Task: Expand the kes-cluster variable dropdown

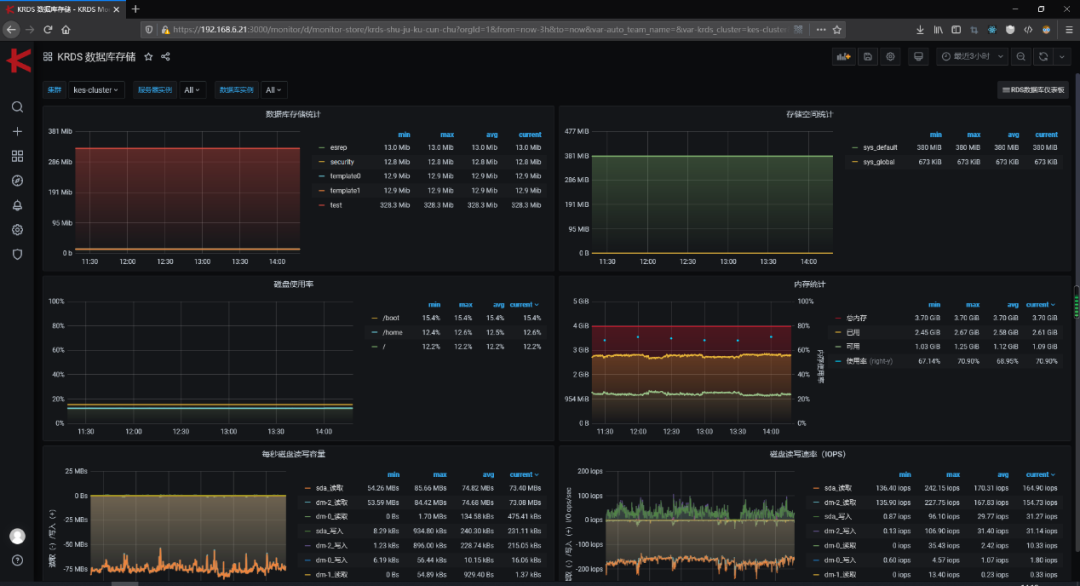Action: (96, 90)
